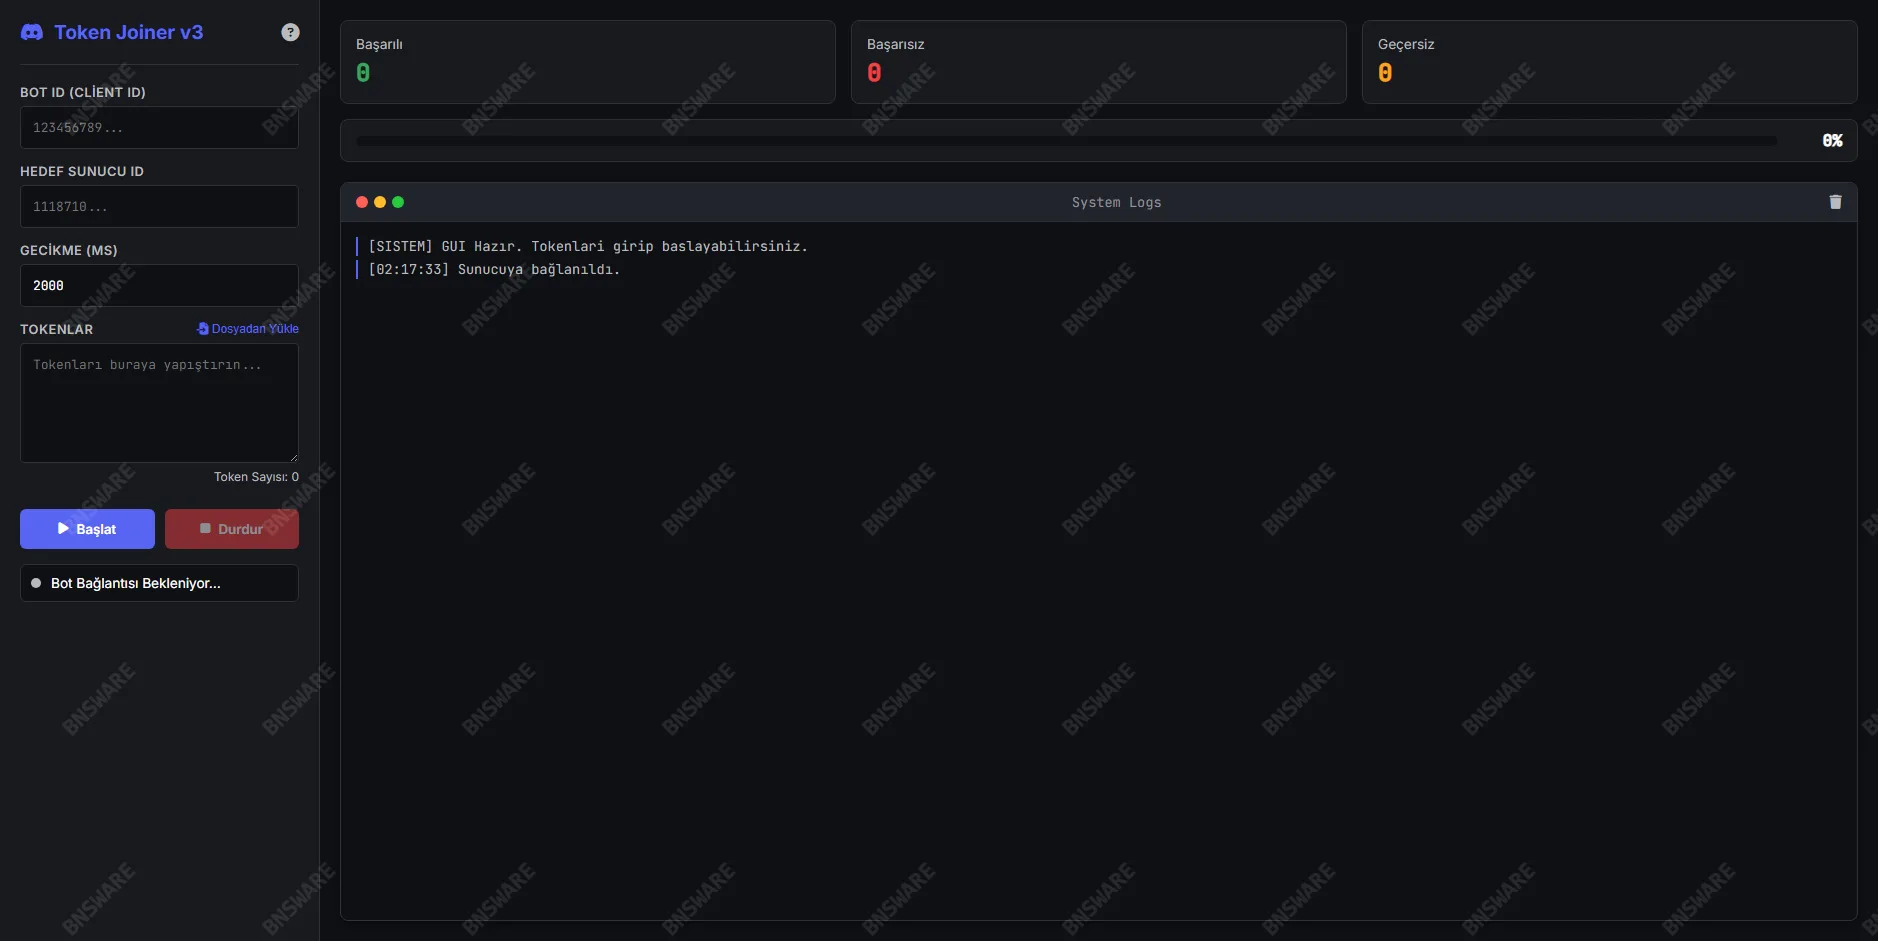Click the System Logs title text
1878x941 pixels.
click(1116, 202)
